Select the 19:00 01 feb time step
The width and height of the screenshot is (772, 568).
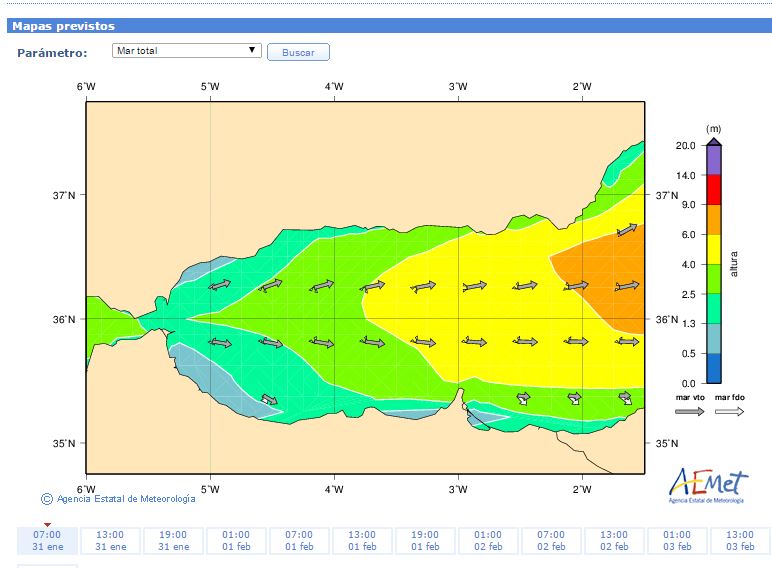[x=425, y=541]
